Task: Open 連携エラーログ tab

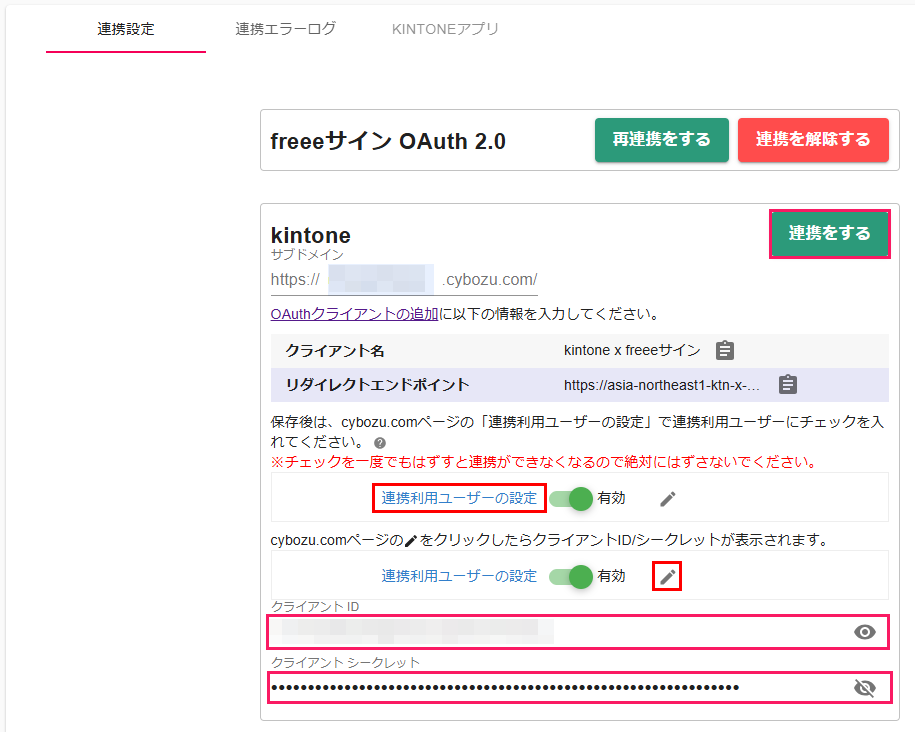Action: [286, 29]
